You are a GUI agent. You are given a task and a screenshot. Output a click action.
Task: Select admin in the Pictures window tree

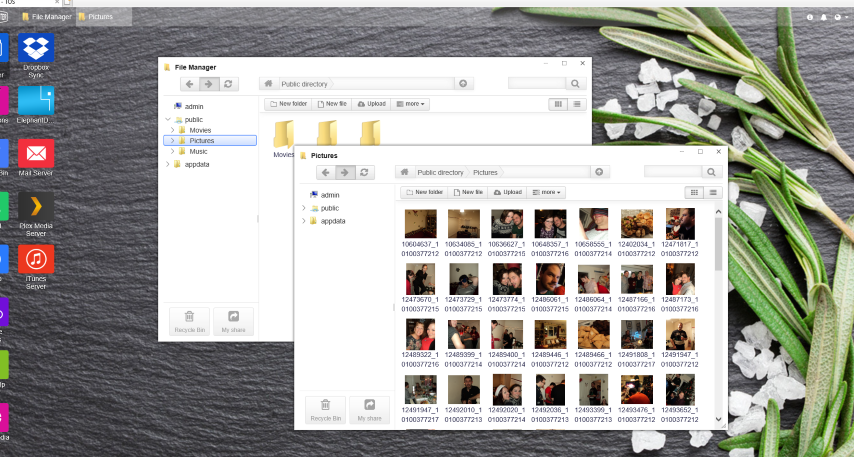(x=330, y=194)
